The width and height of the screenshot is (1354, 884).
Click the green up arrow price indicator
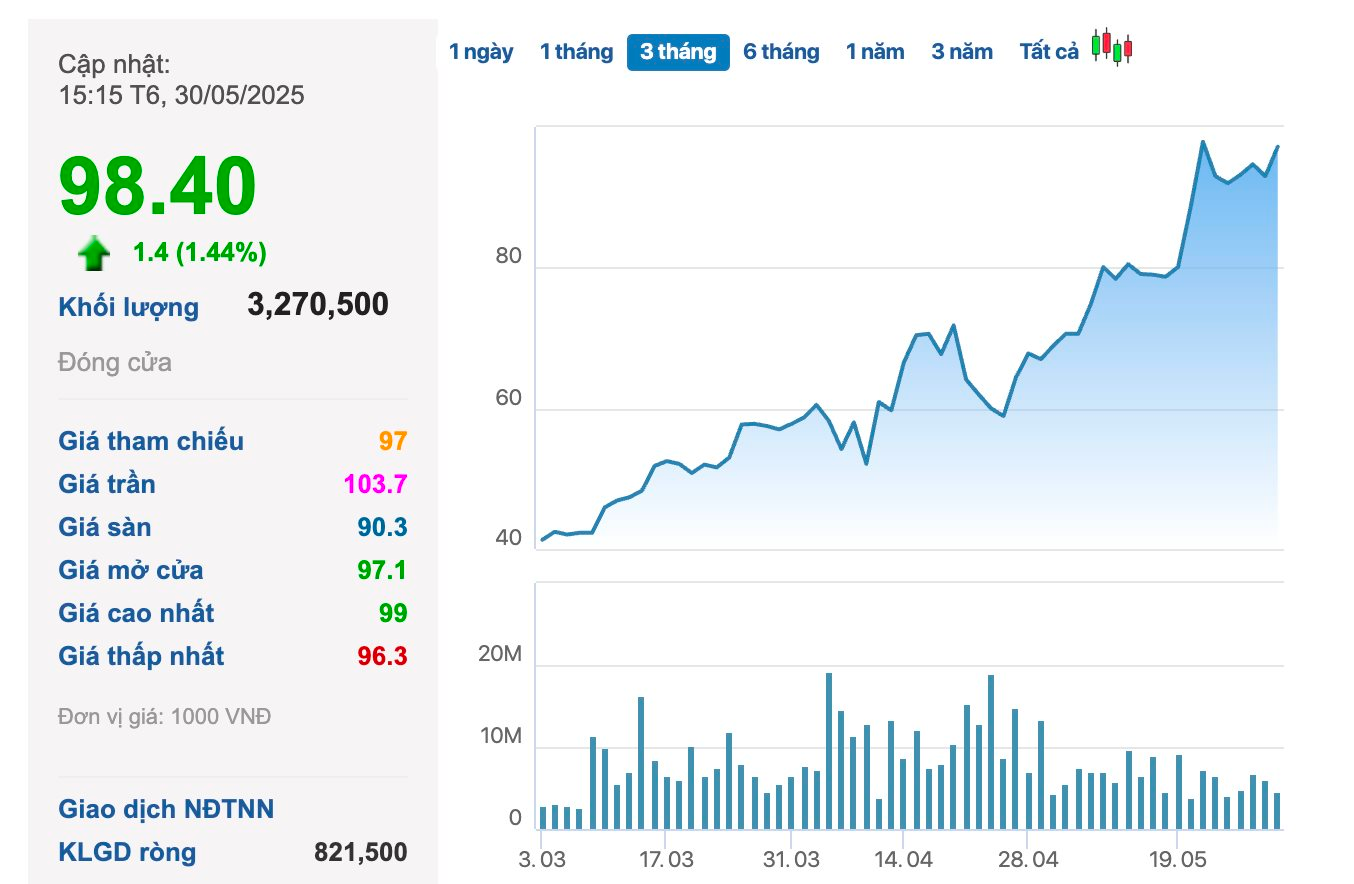pos(94,254)
